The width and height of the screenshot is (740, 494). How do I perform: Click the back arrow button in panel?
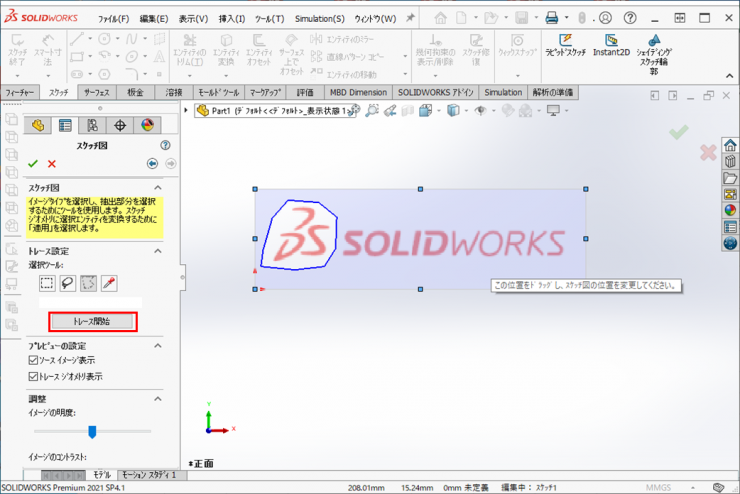click(x=152, y=164)
